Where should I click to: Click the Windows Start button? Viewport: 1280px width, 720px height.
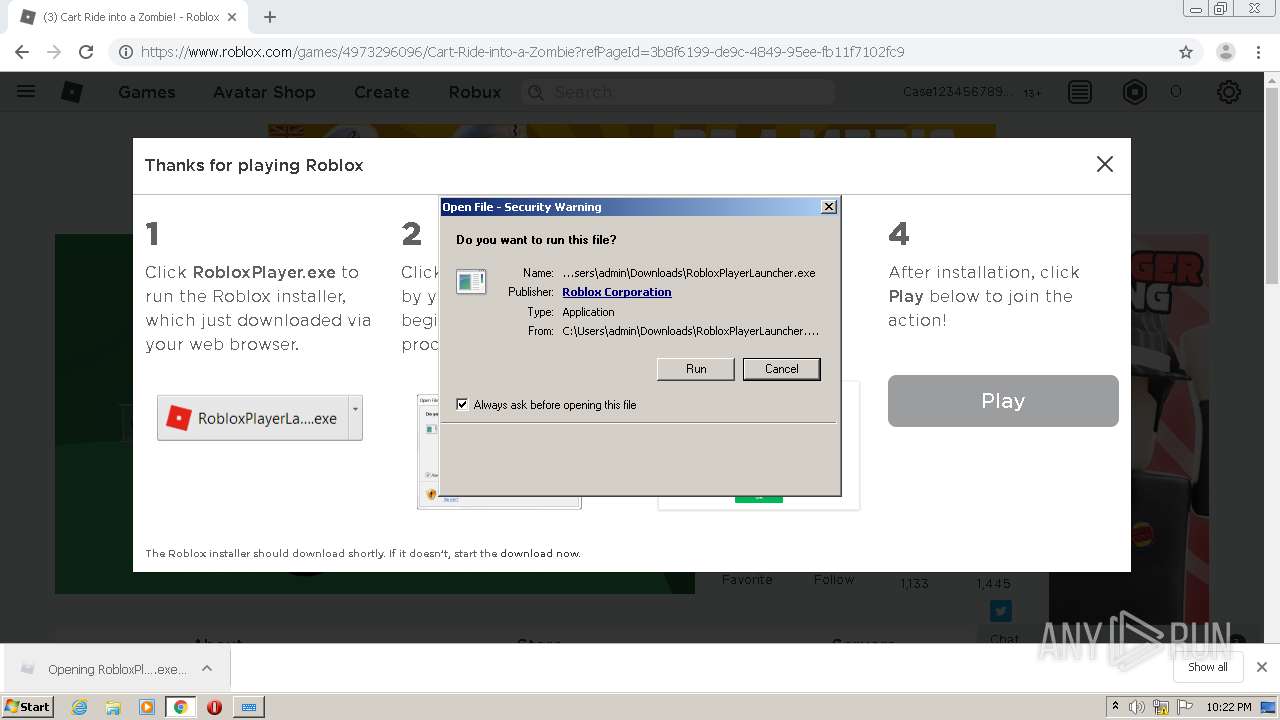pos(28,707)
